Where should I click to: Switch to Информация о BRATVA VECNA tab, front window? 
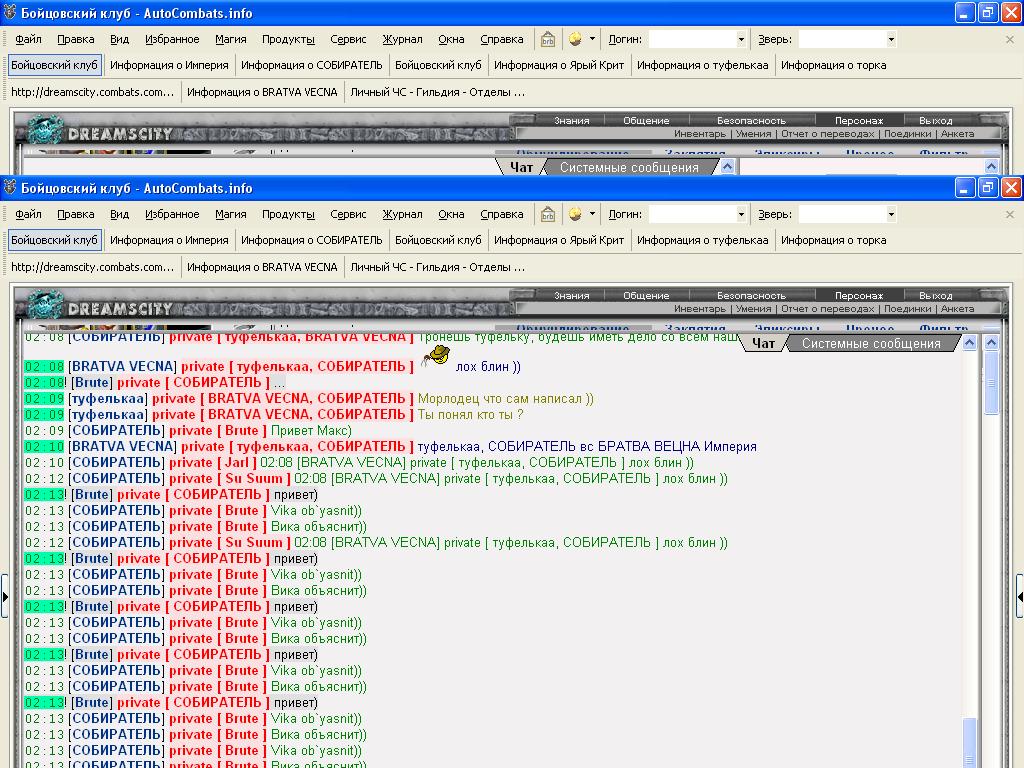pos(262,267)
